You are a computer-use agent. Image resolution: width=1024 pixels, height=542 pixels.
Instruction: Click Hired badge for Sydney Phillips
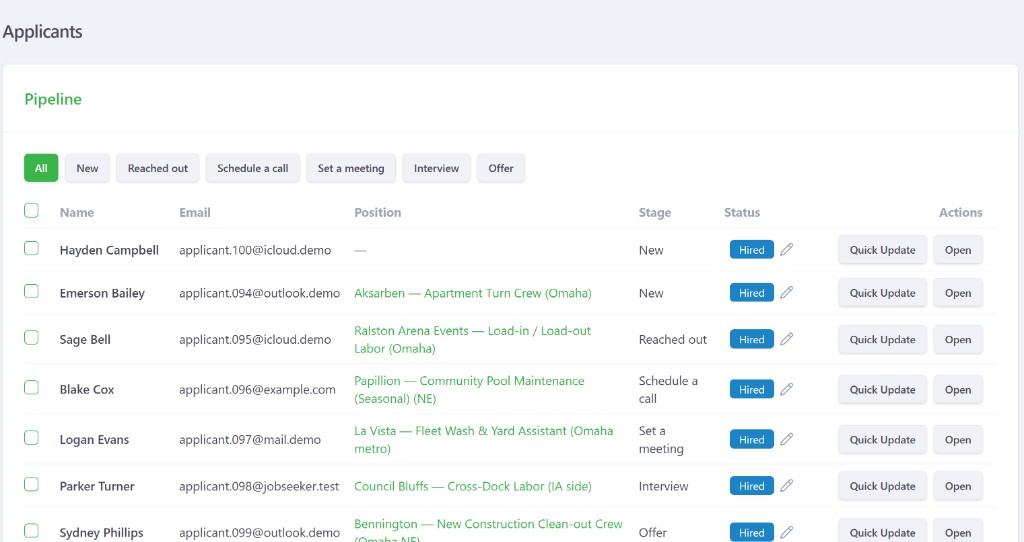(x=752, y=533)
